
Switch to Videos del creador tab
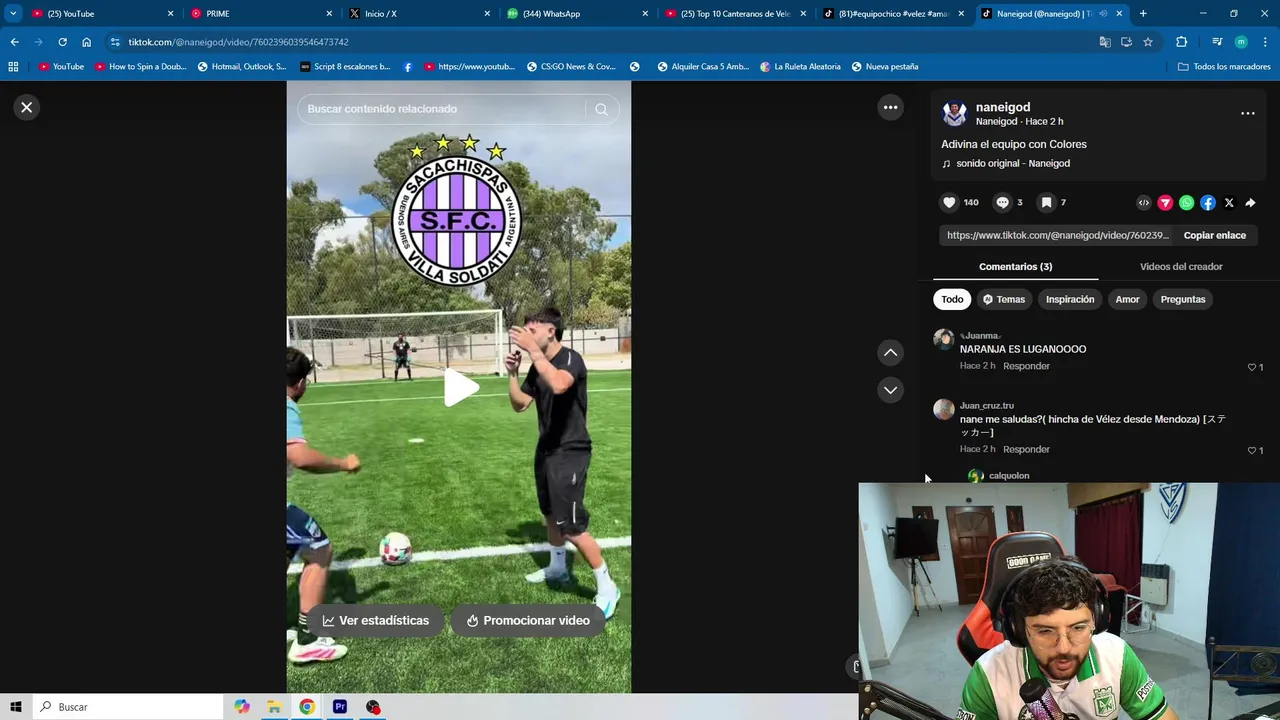tap(1181, 266)
